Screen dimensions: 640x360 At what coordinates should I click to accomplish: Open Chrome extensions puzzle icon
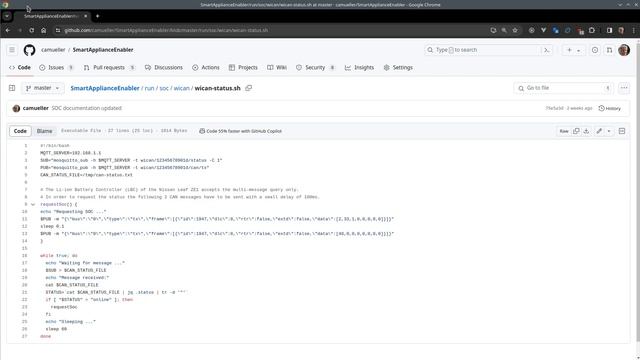click(591, 30)
